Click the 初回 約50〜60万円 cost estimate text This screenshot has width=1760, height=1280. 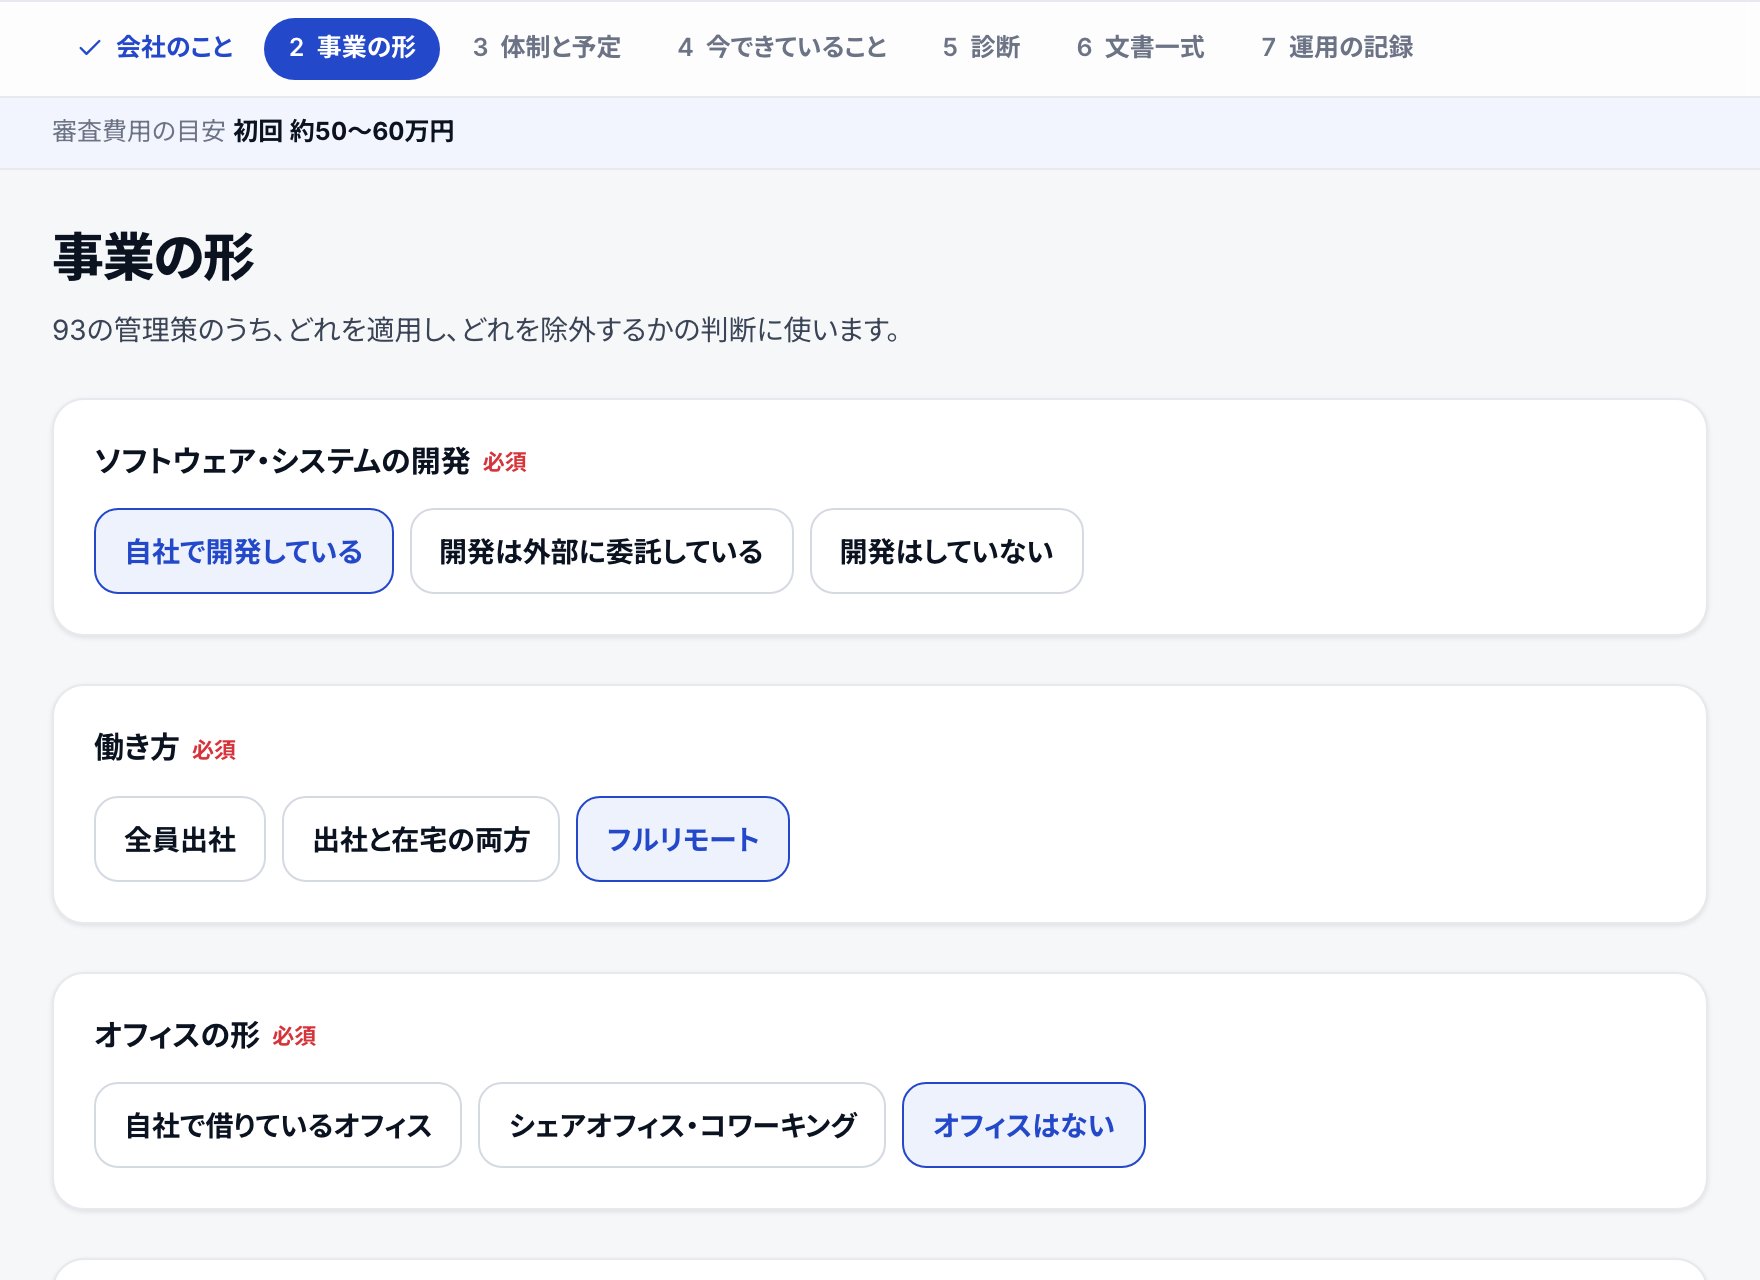(x=344, y=131)
